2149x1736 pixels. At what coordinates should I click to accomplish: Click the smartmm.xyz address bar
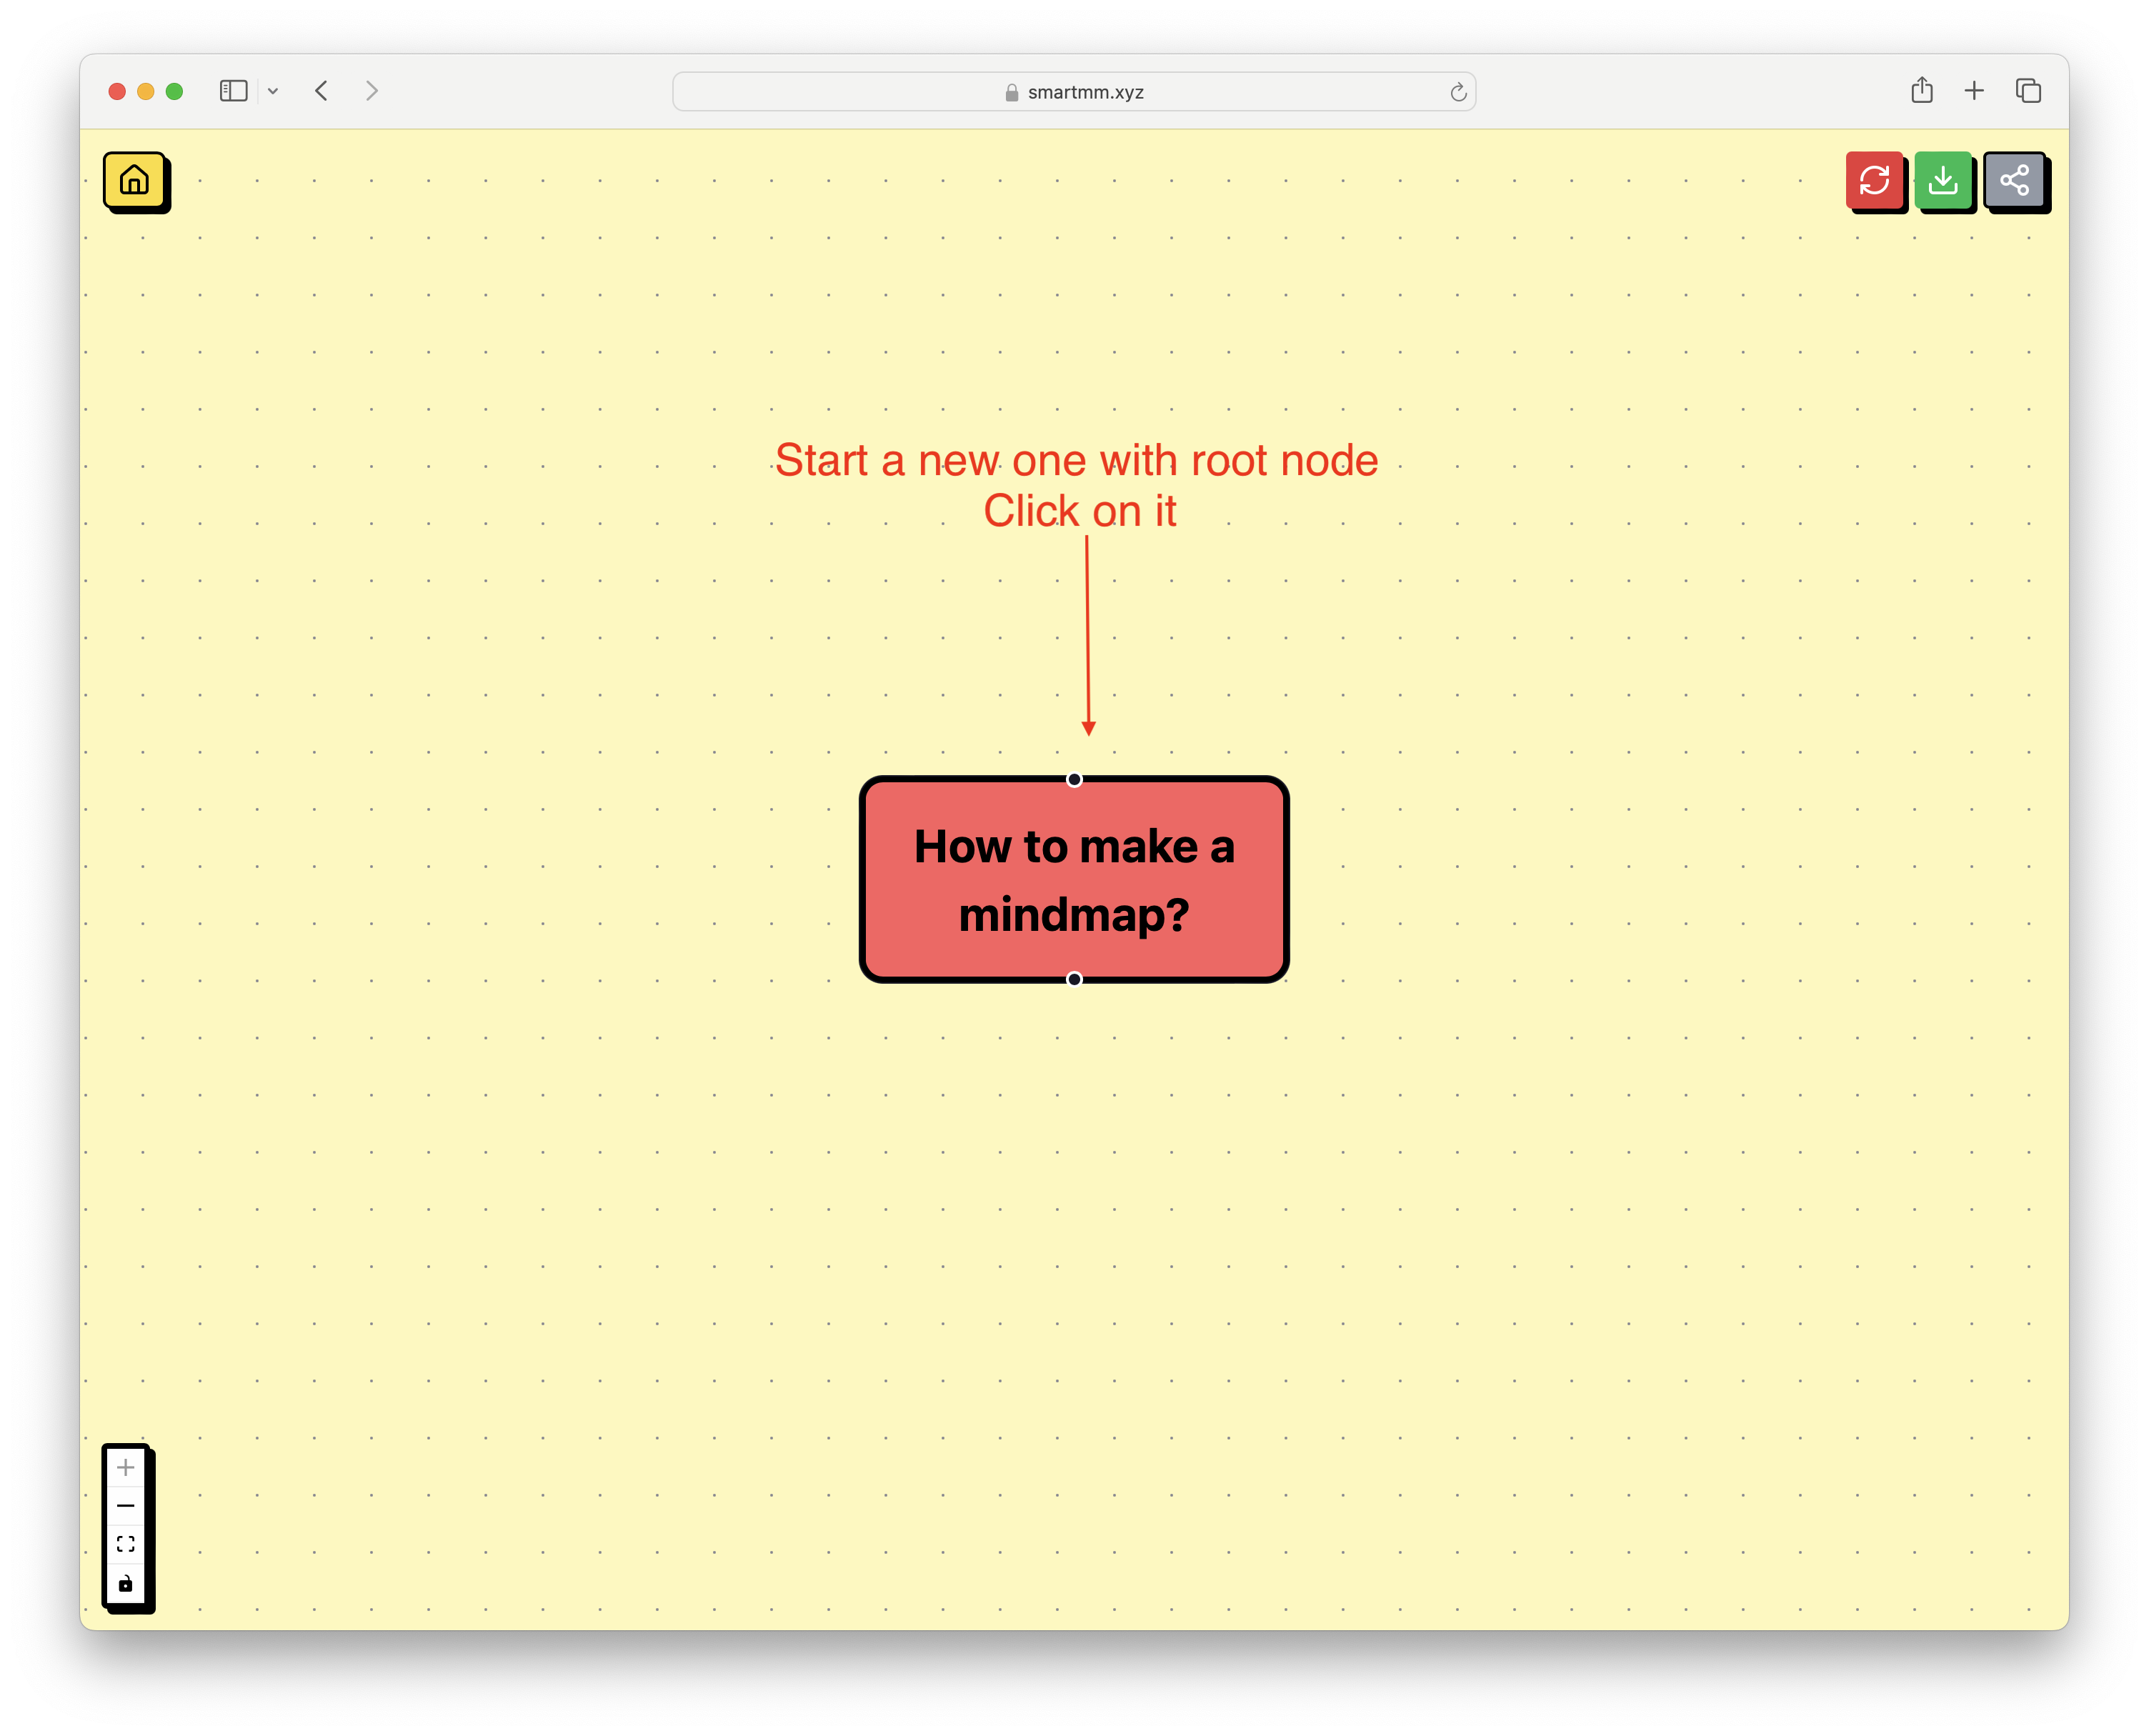(x=1074, y=92)
